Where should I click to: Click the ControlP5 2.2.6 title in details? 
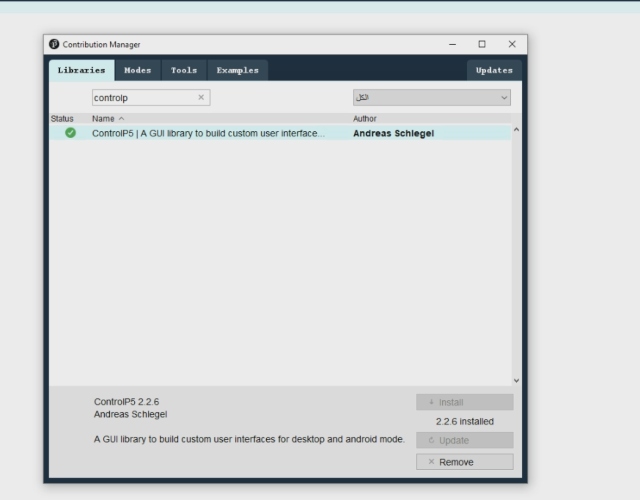[127, 402]
